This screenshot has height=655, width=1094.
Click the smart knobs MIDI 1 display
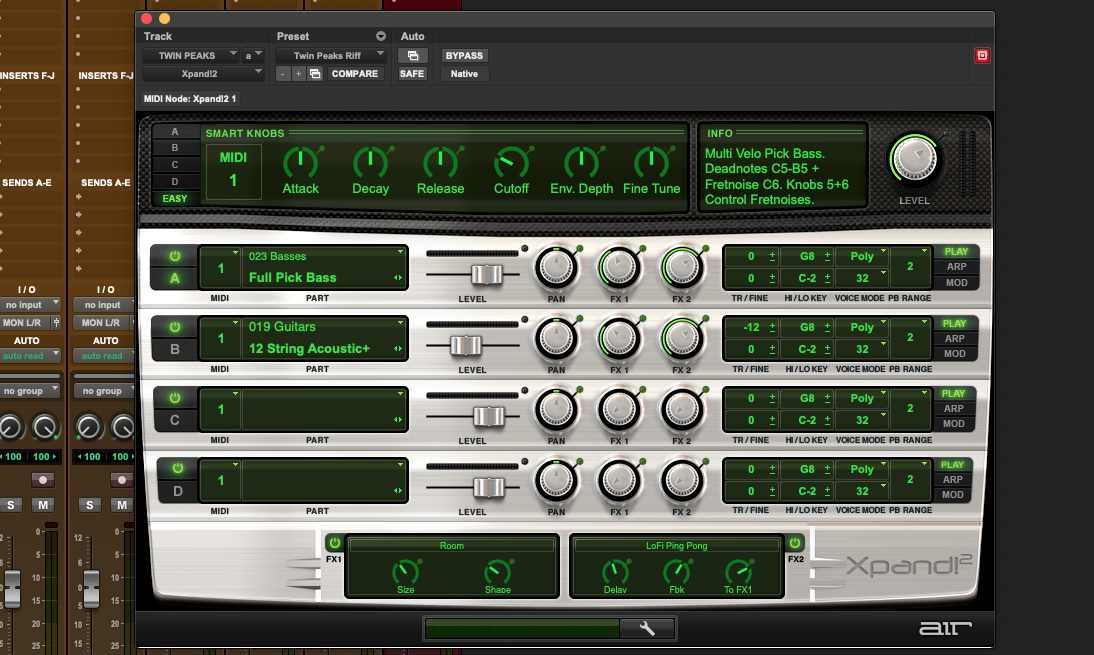coord(234,170)
